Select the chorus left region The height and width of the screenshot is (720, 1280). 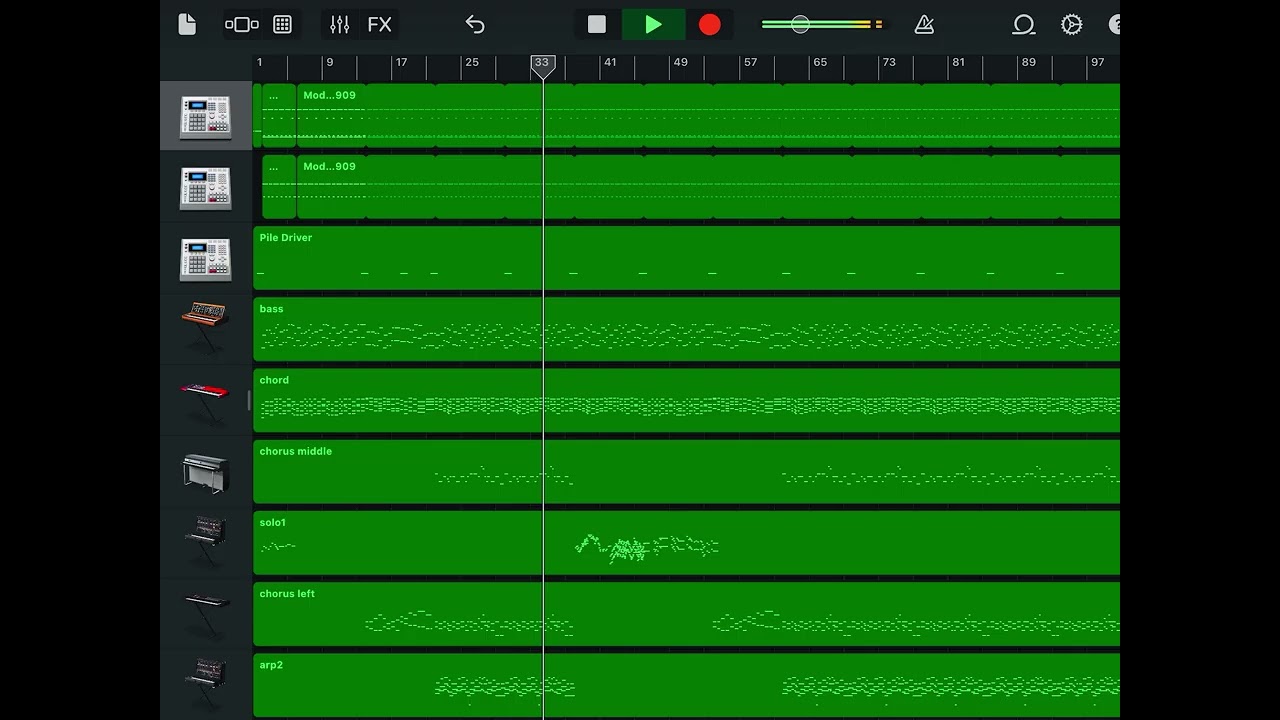coord(686,614)
